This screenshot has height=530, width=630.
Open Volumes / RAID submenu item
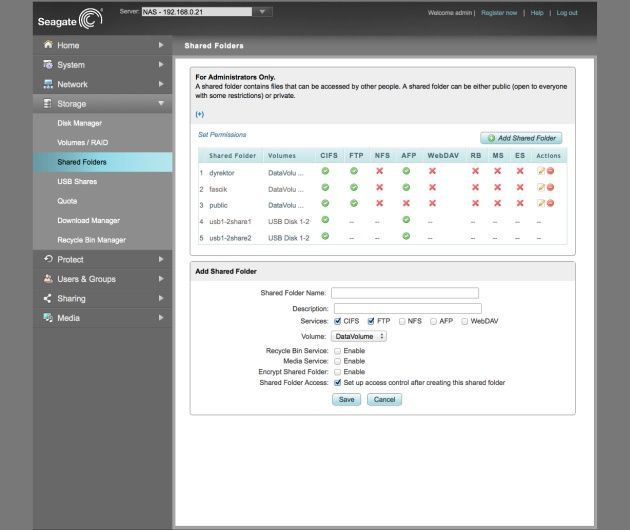tap(82, 143)
